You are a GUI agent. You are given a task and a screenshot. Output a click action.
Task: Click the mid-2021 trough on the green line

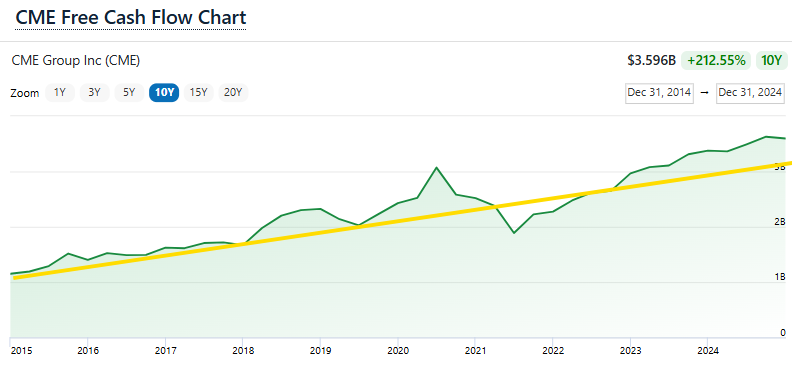pos(514,233)
